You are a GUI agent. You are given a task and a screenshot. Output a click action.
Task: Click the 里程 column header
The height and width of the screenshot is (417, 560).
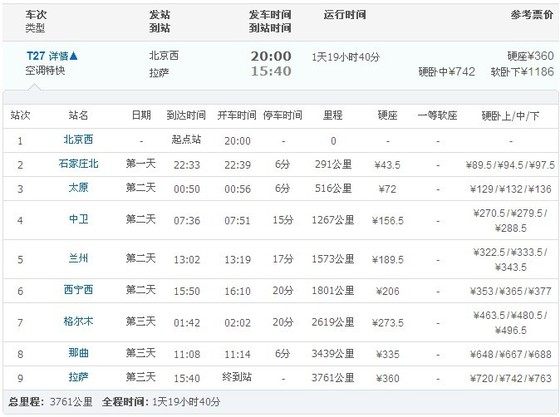tap(333, 115)
